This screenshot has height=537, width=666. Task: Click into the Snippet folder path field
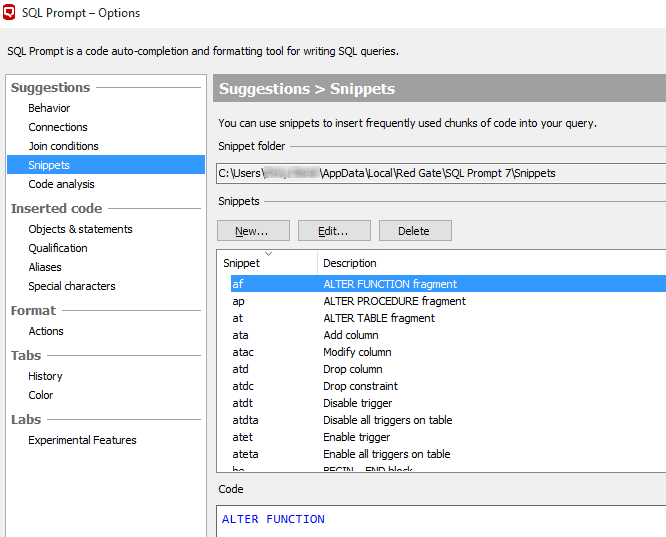pyautogui.click(x=441, y=173)
